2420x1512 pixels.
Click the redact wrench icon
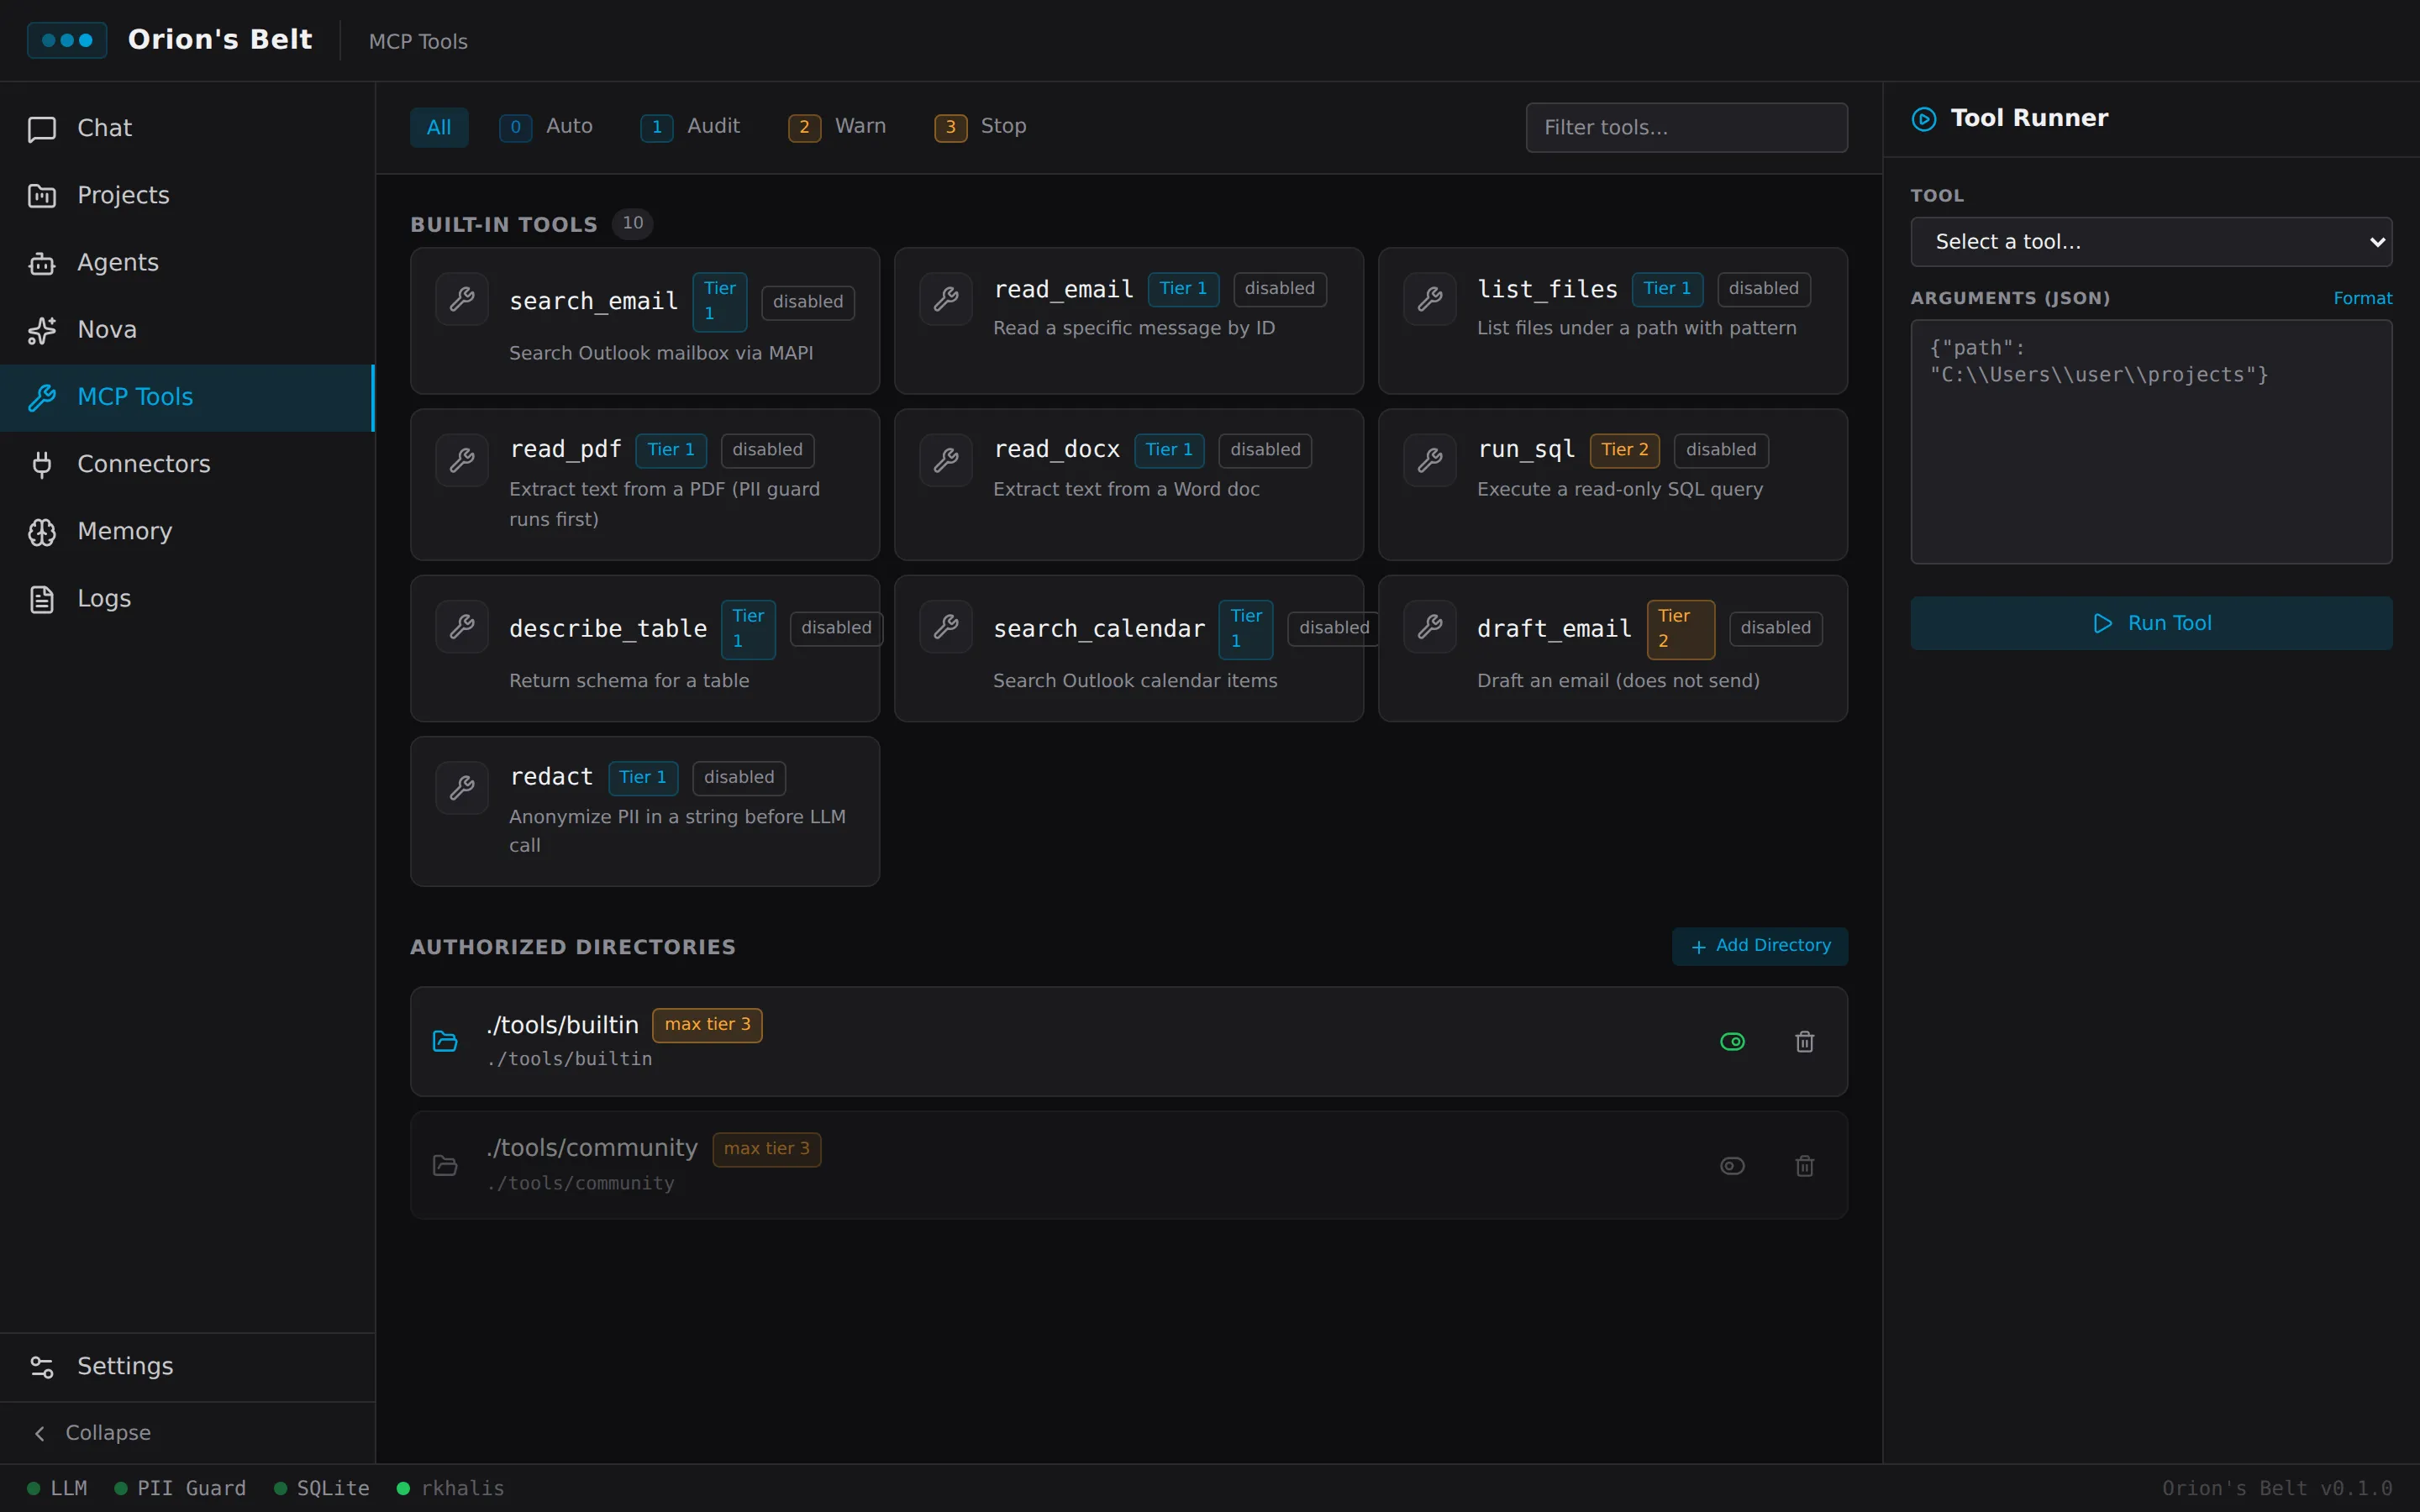pyautogui.click(x=462, y=788)
